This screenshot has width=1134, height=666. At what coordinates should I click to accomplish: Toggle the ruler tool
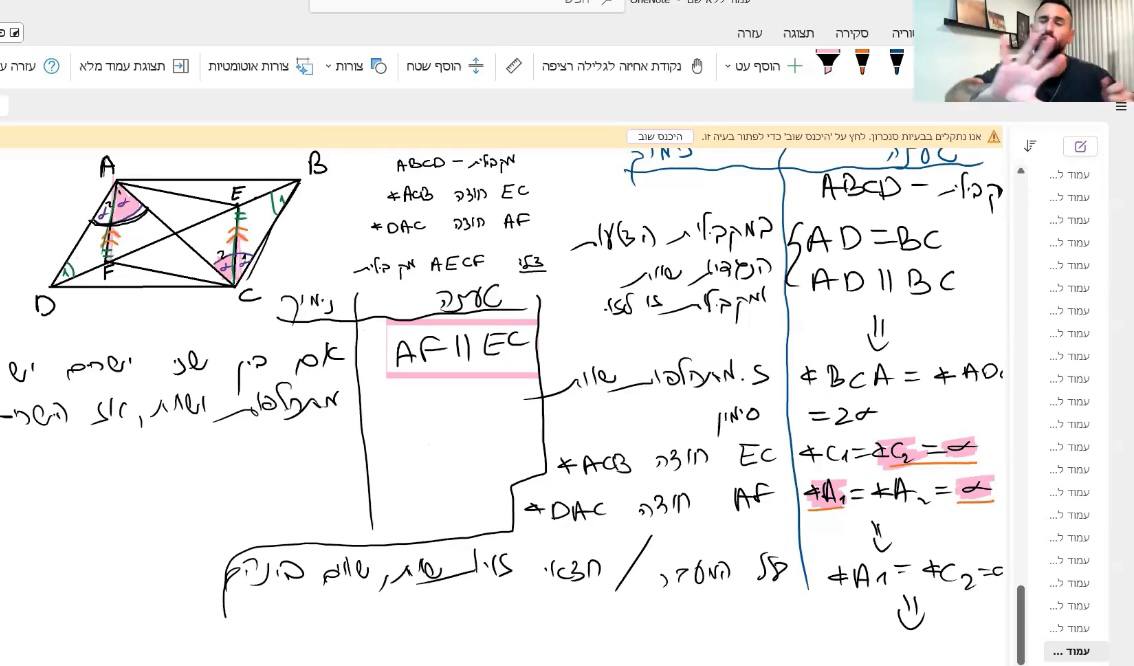pos(513,67)
